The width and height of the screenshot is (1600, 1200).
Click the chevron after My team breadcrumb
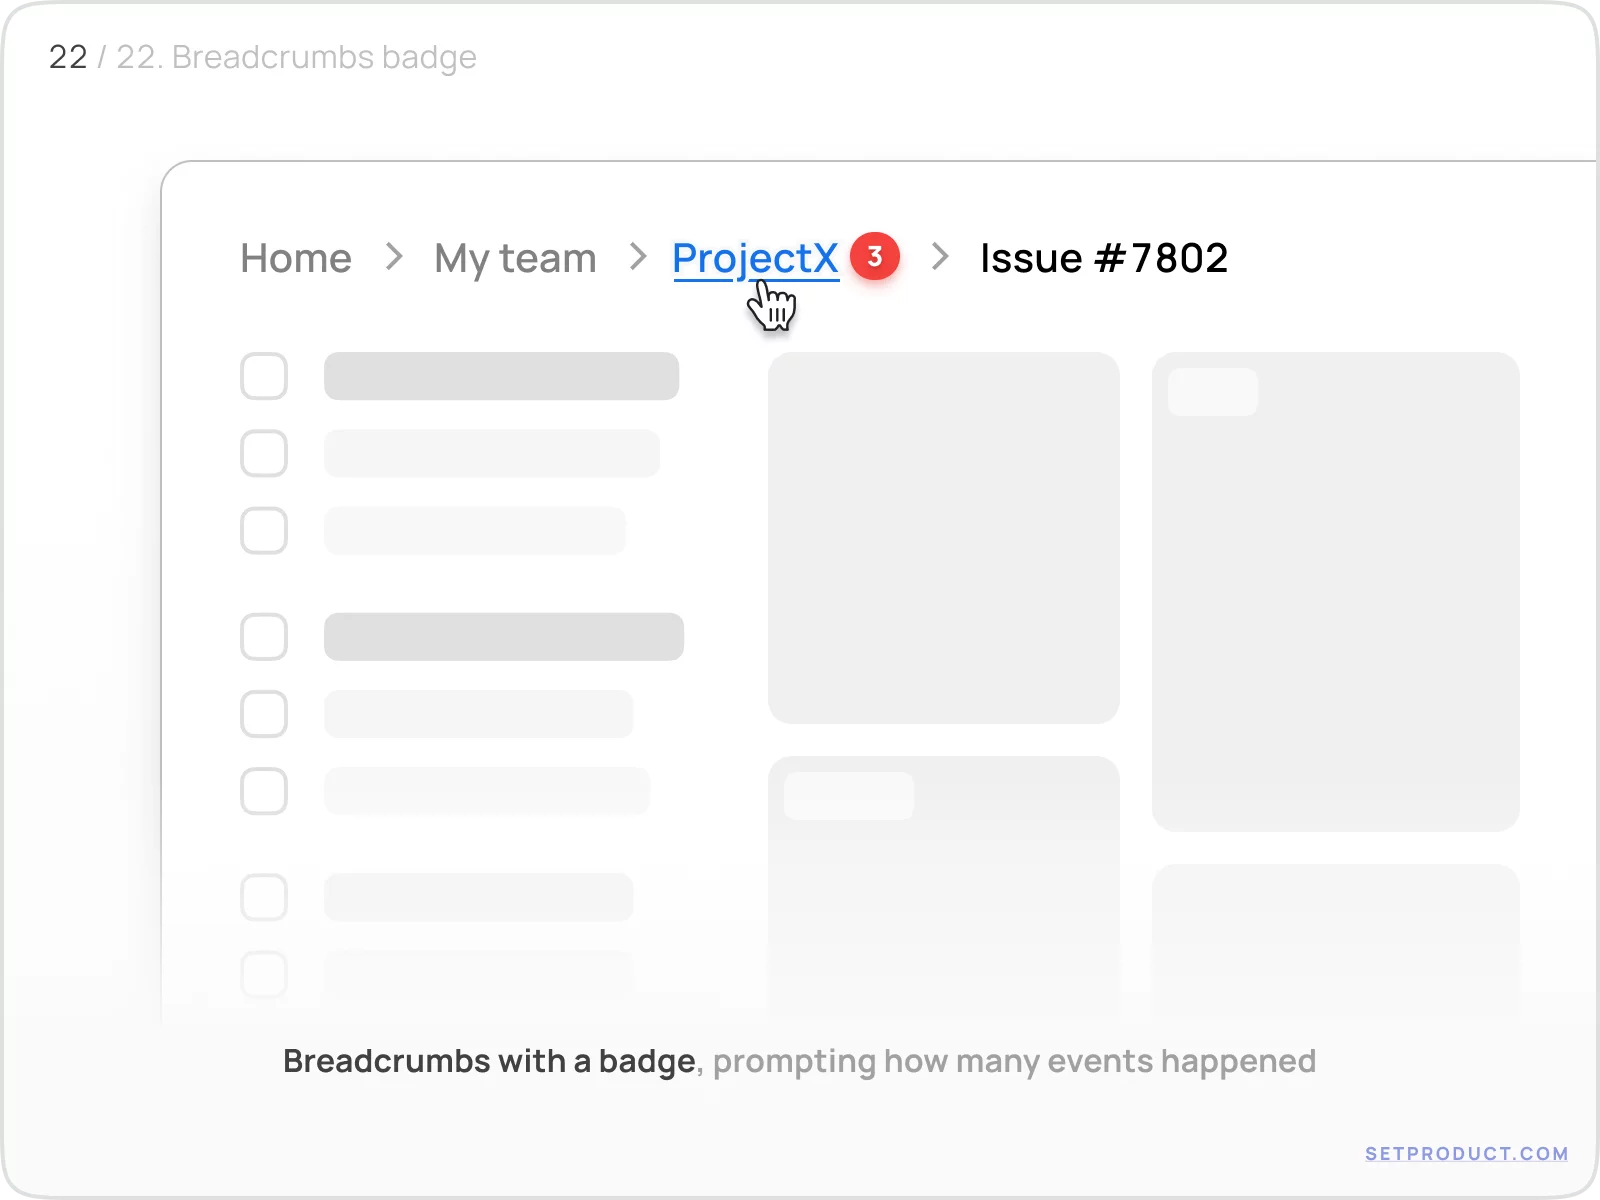tap(636, 257)
